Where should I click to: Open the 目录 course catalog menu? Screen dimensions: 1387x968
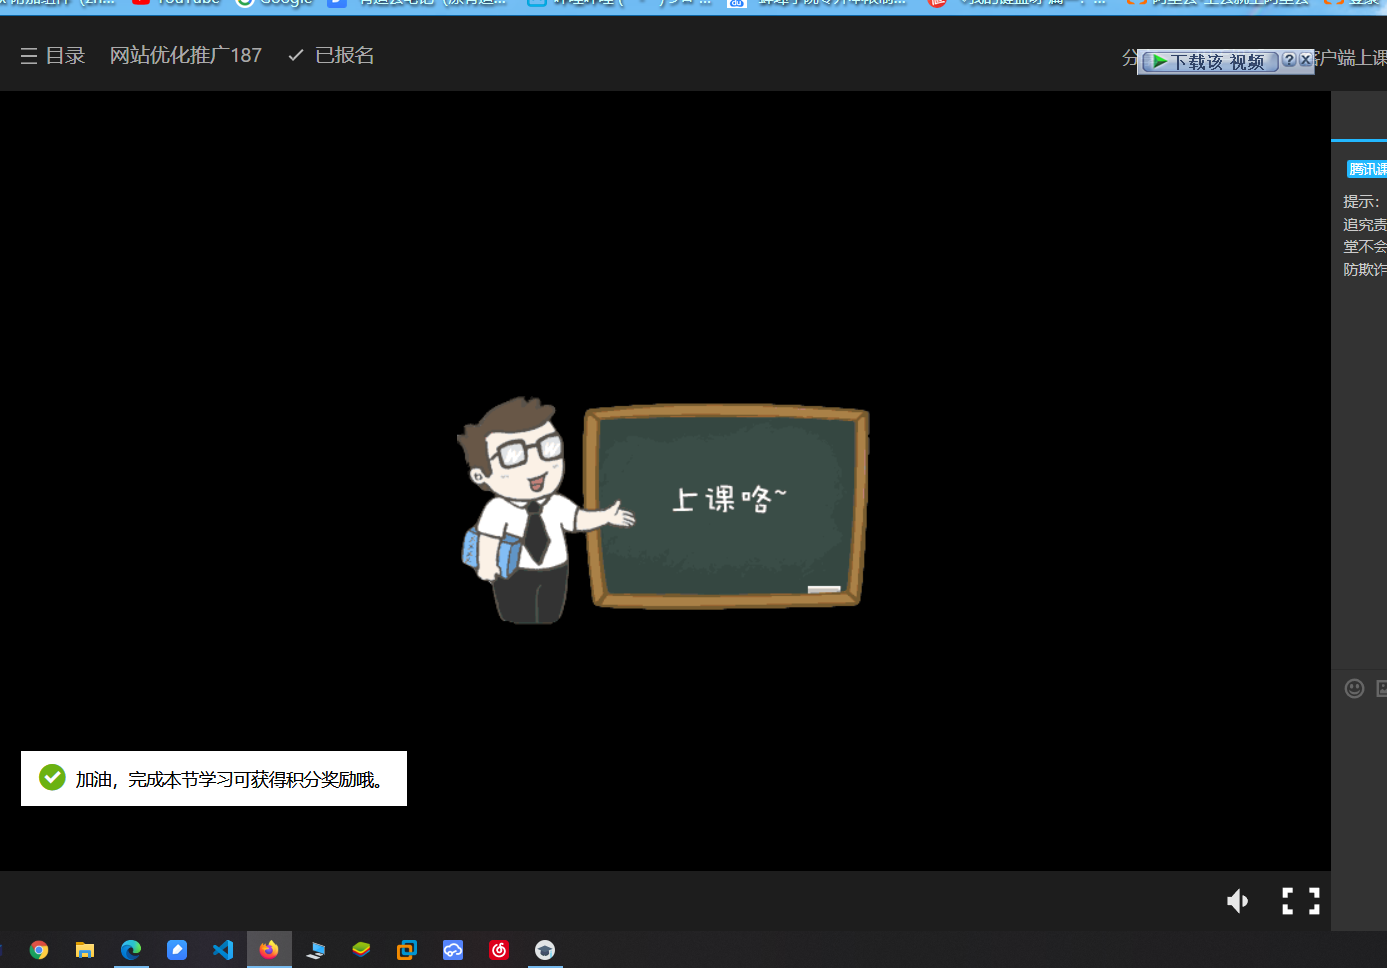click(x=53, y=56)
